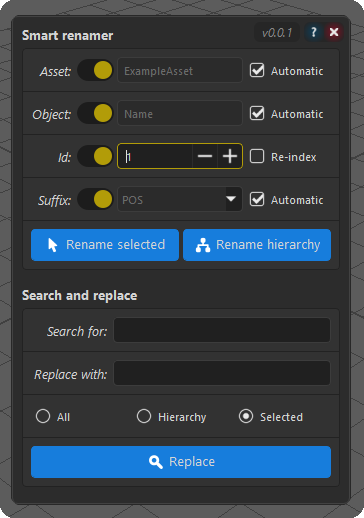The width and height of the screenshot is (364, 518).
Task: Uncheck Automatic for the Suffix row
Action: point(257,199)
